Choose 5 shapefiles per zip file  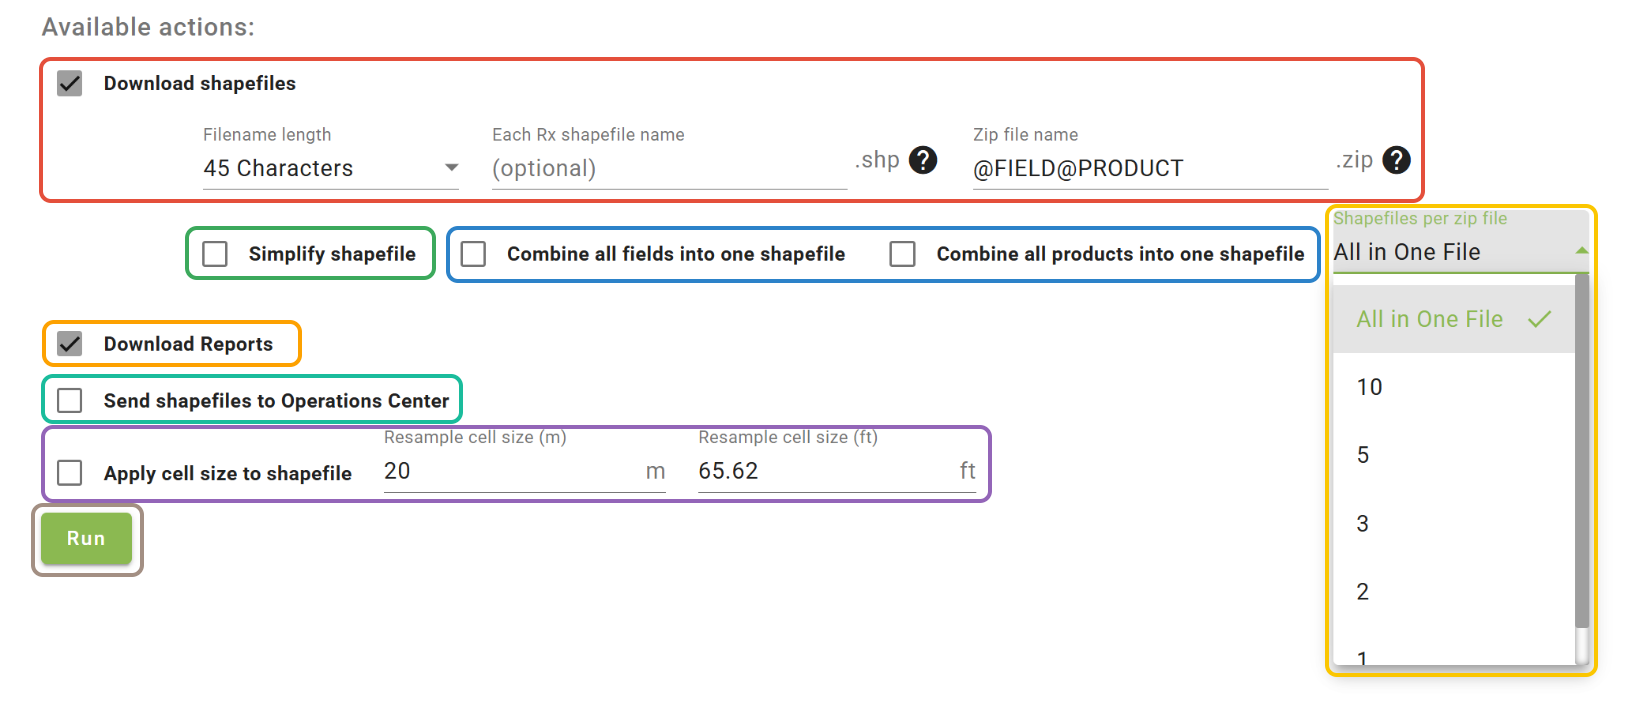pos(1363,455)
